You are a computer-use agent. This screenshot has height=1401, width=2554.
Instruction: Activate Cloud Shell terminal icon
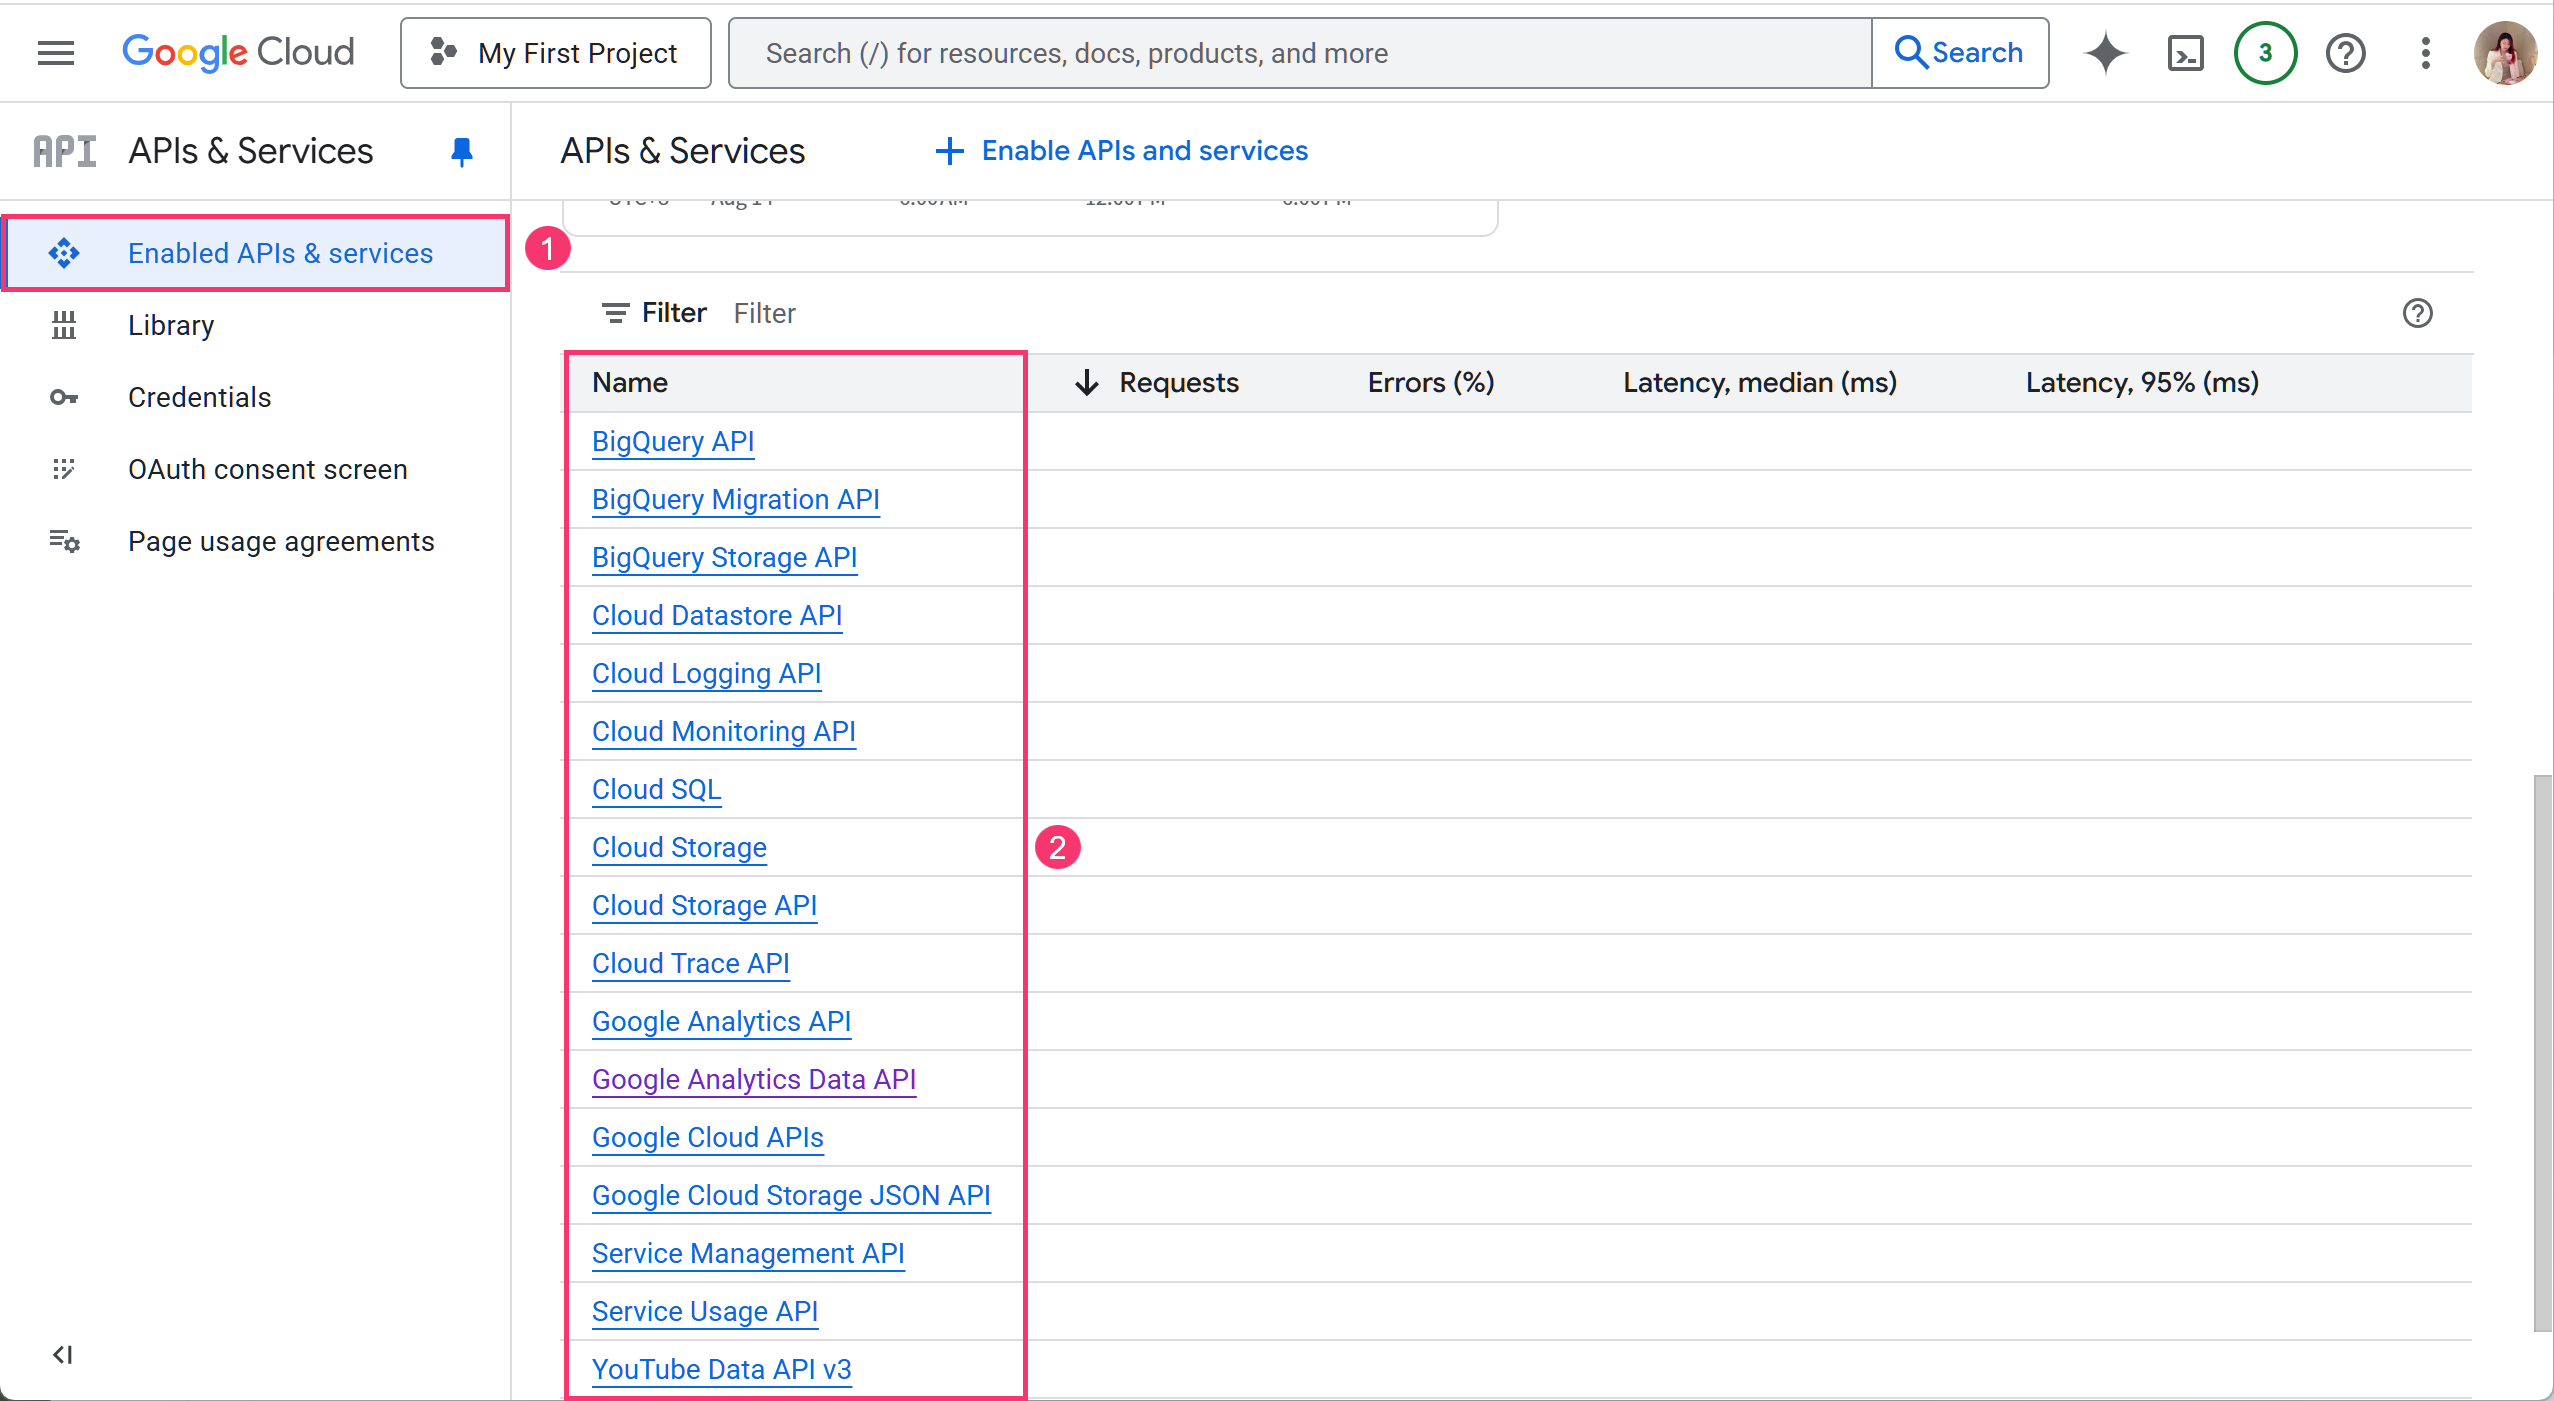click(2185, 53)
